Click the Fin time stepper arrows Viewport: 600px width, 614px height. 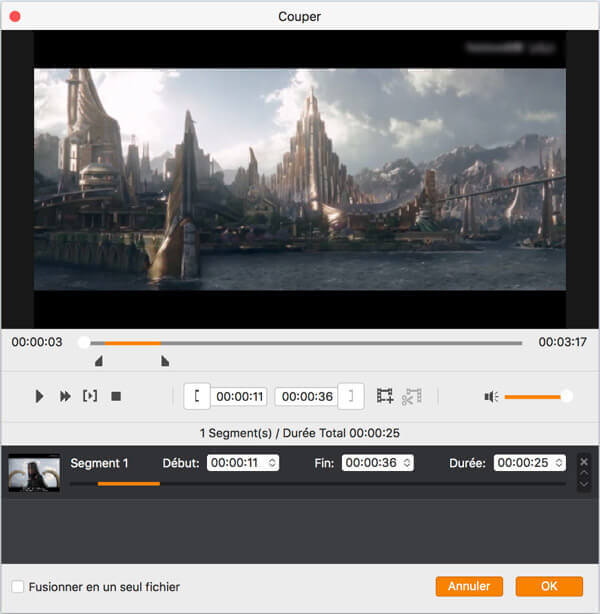click(x=407, y=463)
